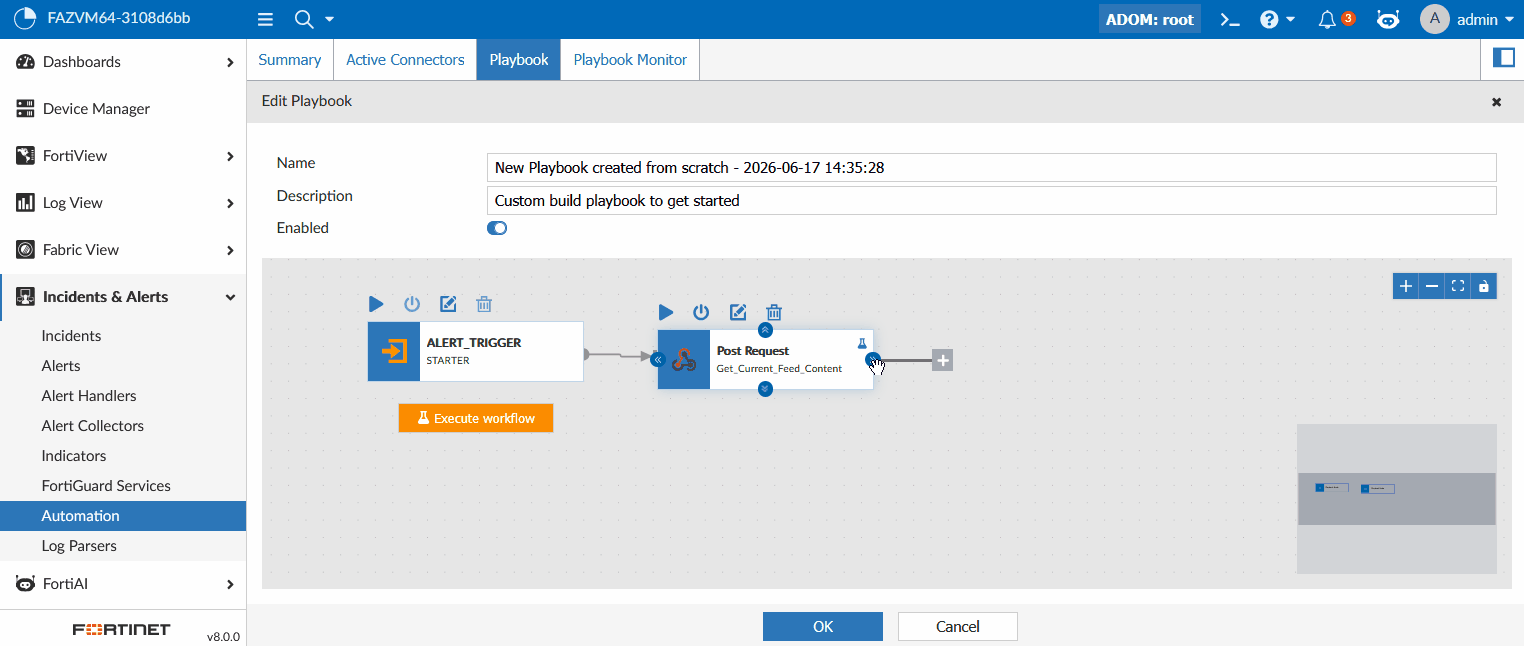Image resolution: width=1524 pixels, height=646 pixels.
Task: Toggle power on the ALERT_TRIGGER node
Action: click(412, 304)
